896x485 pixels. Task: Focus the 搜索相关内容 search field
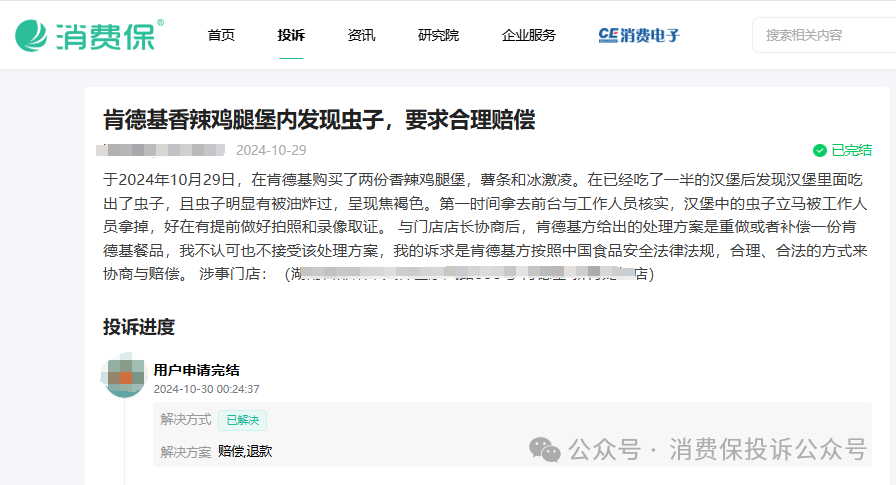point(824,35)
